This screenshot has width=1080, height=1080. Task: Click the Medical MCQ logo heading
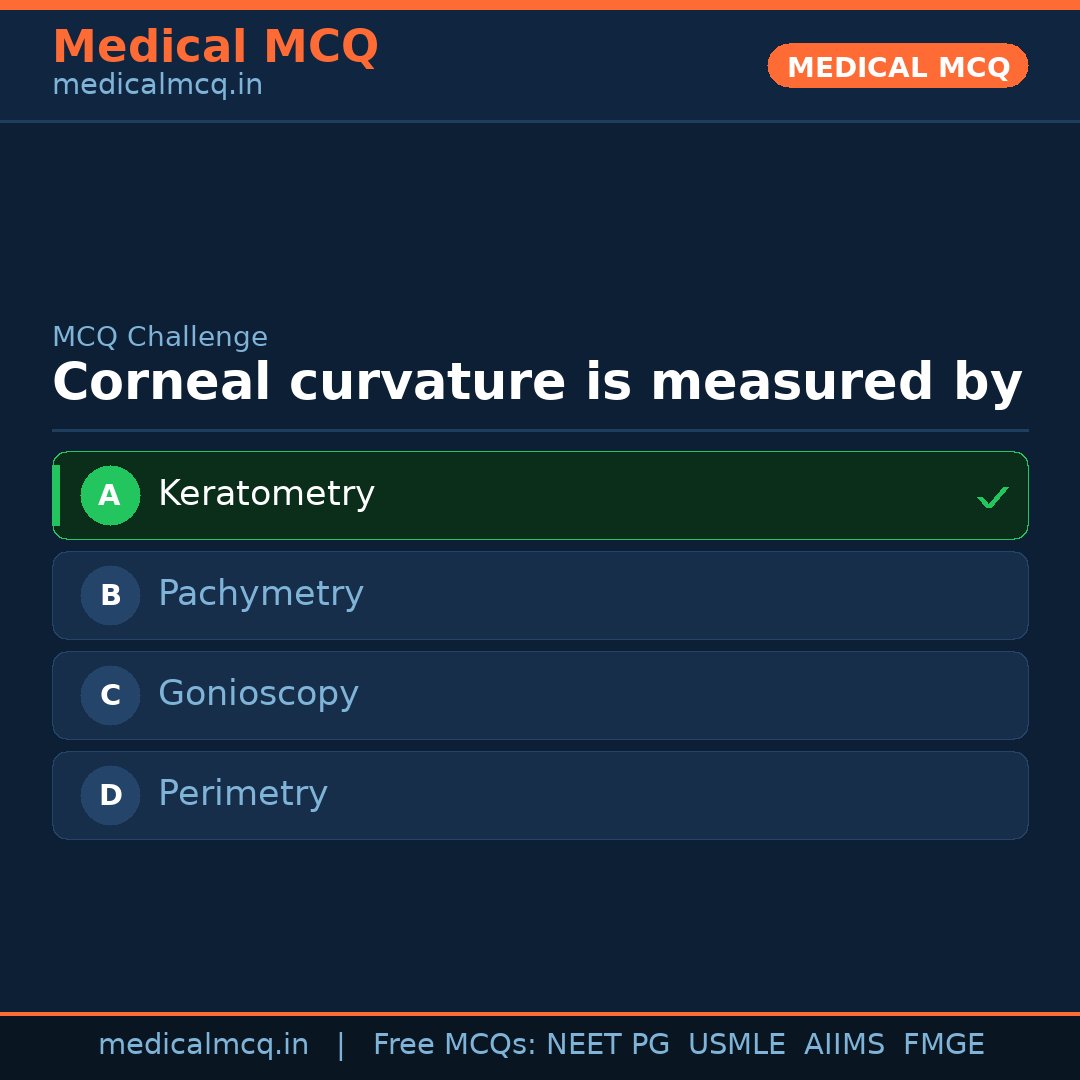pyautogui.click(x=215, y=47)
